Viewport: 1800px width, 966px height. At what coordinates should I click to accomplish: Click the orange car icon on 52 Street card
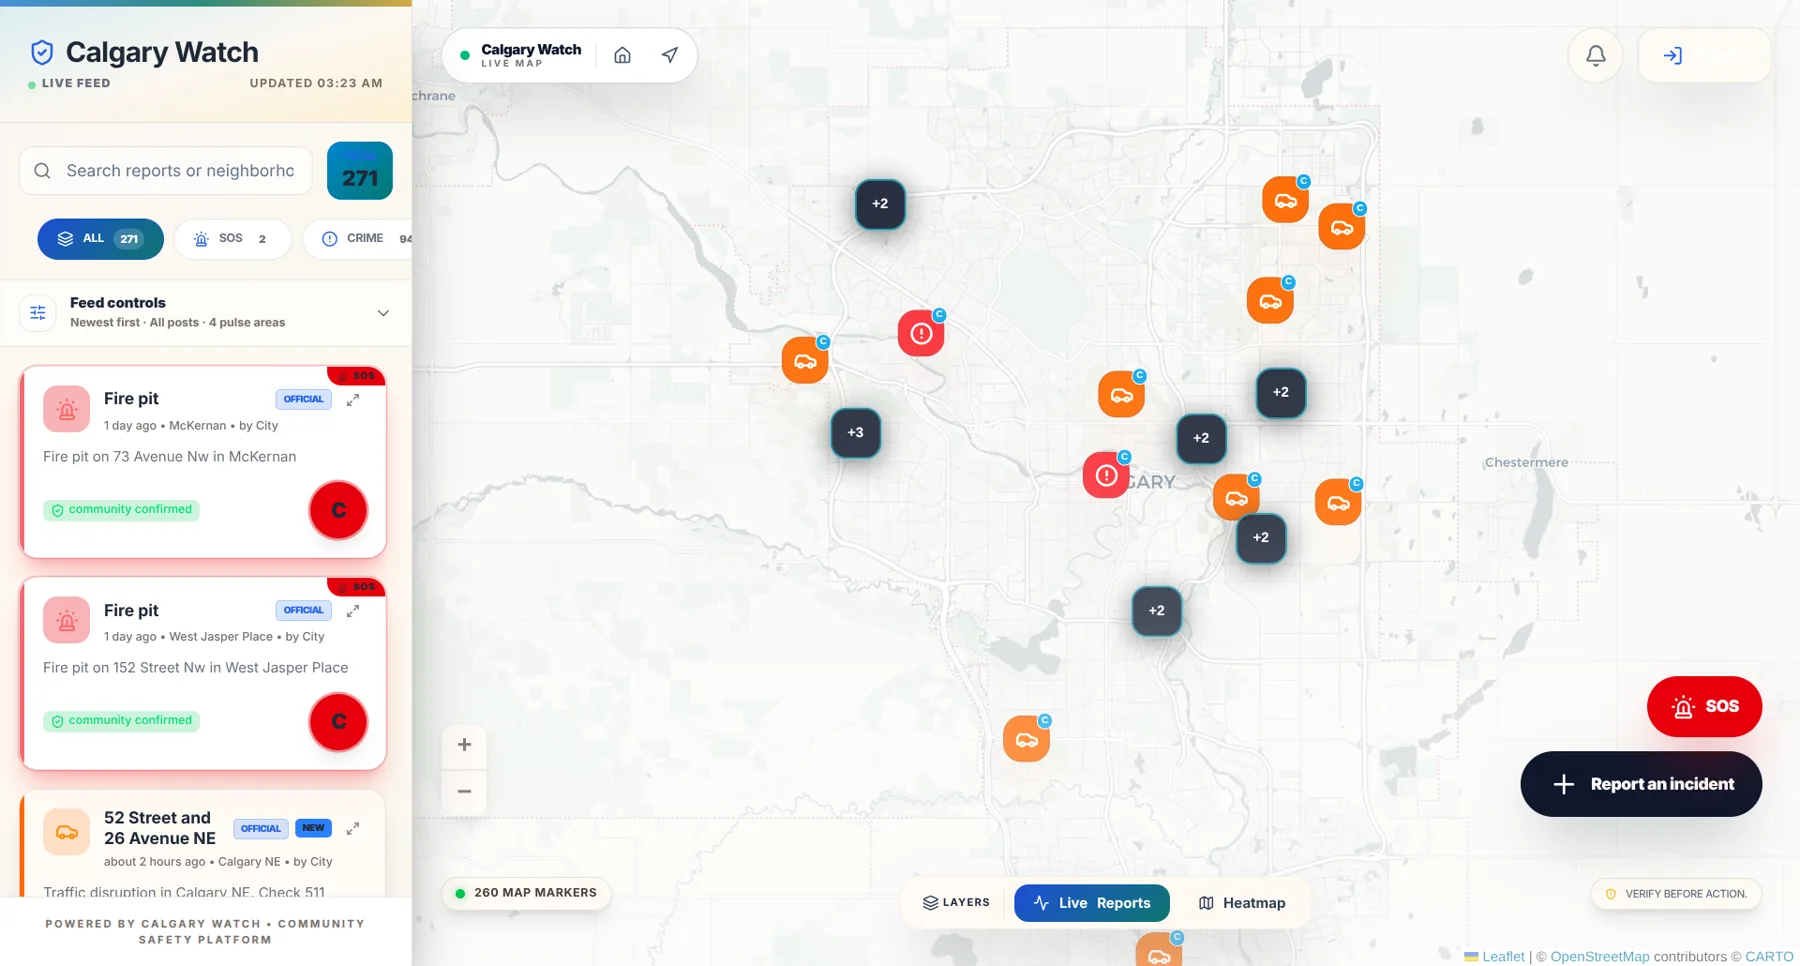(x=67, y=832)
